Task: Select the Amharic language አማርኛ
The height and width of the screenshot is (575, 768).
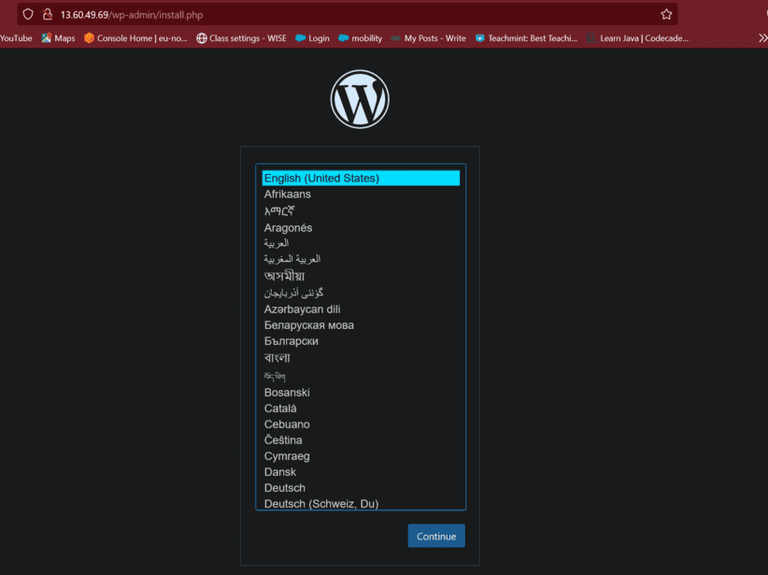Action: pyautogui.click(x=361, y=211)
